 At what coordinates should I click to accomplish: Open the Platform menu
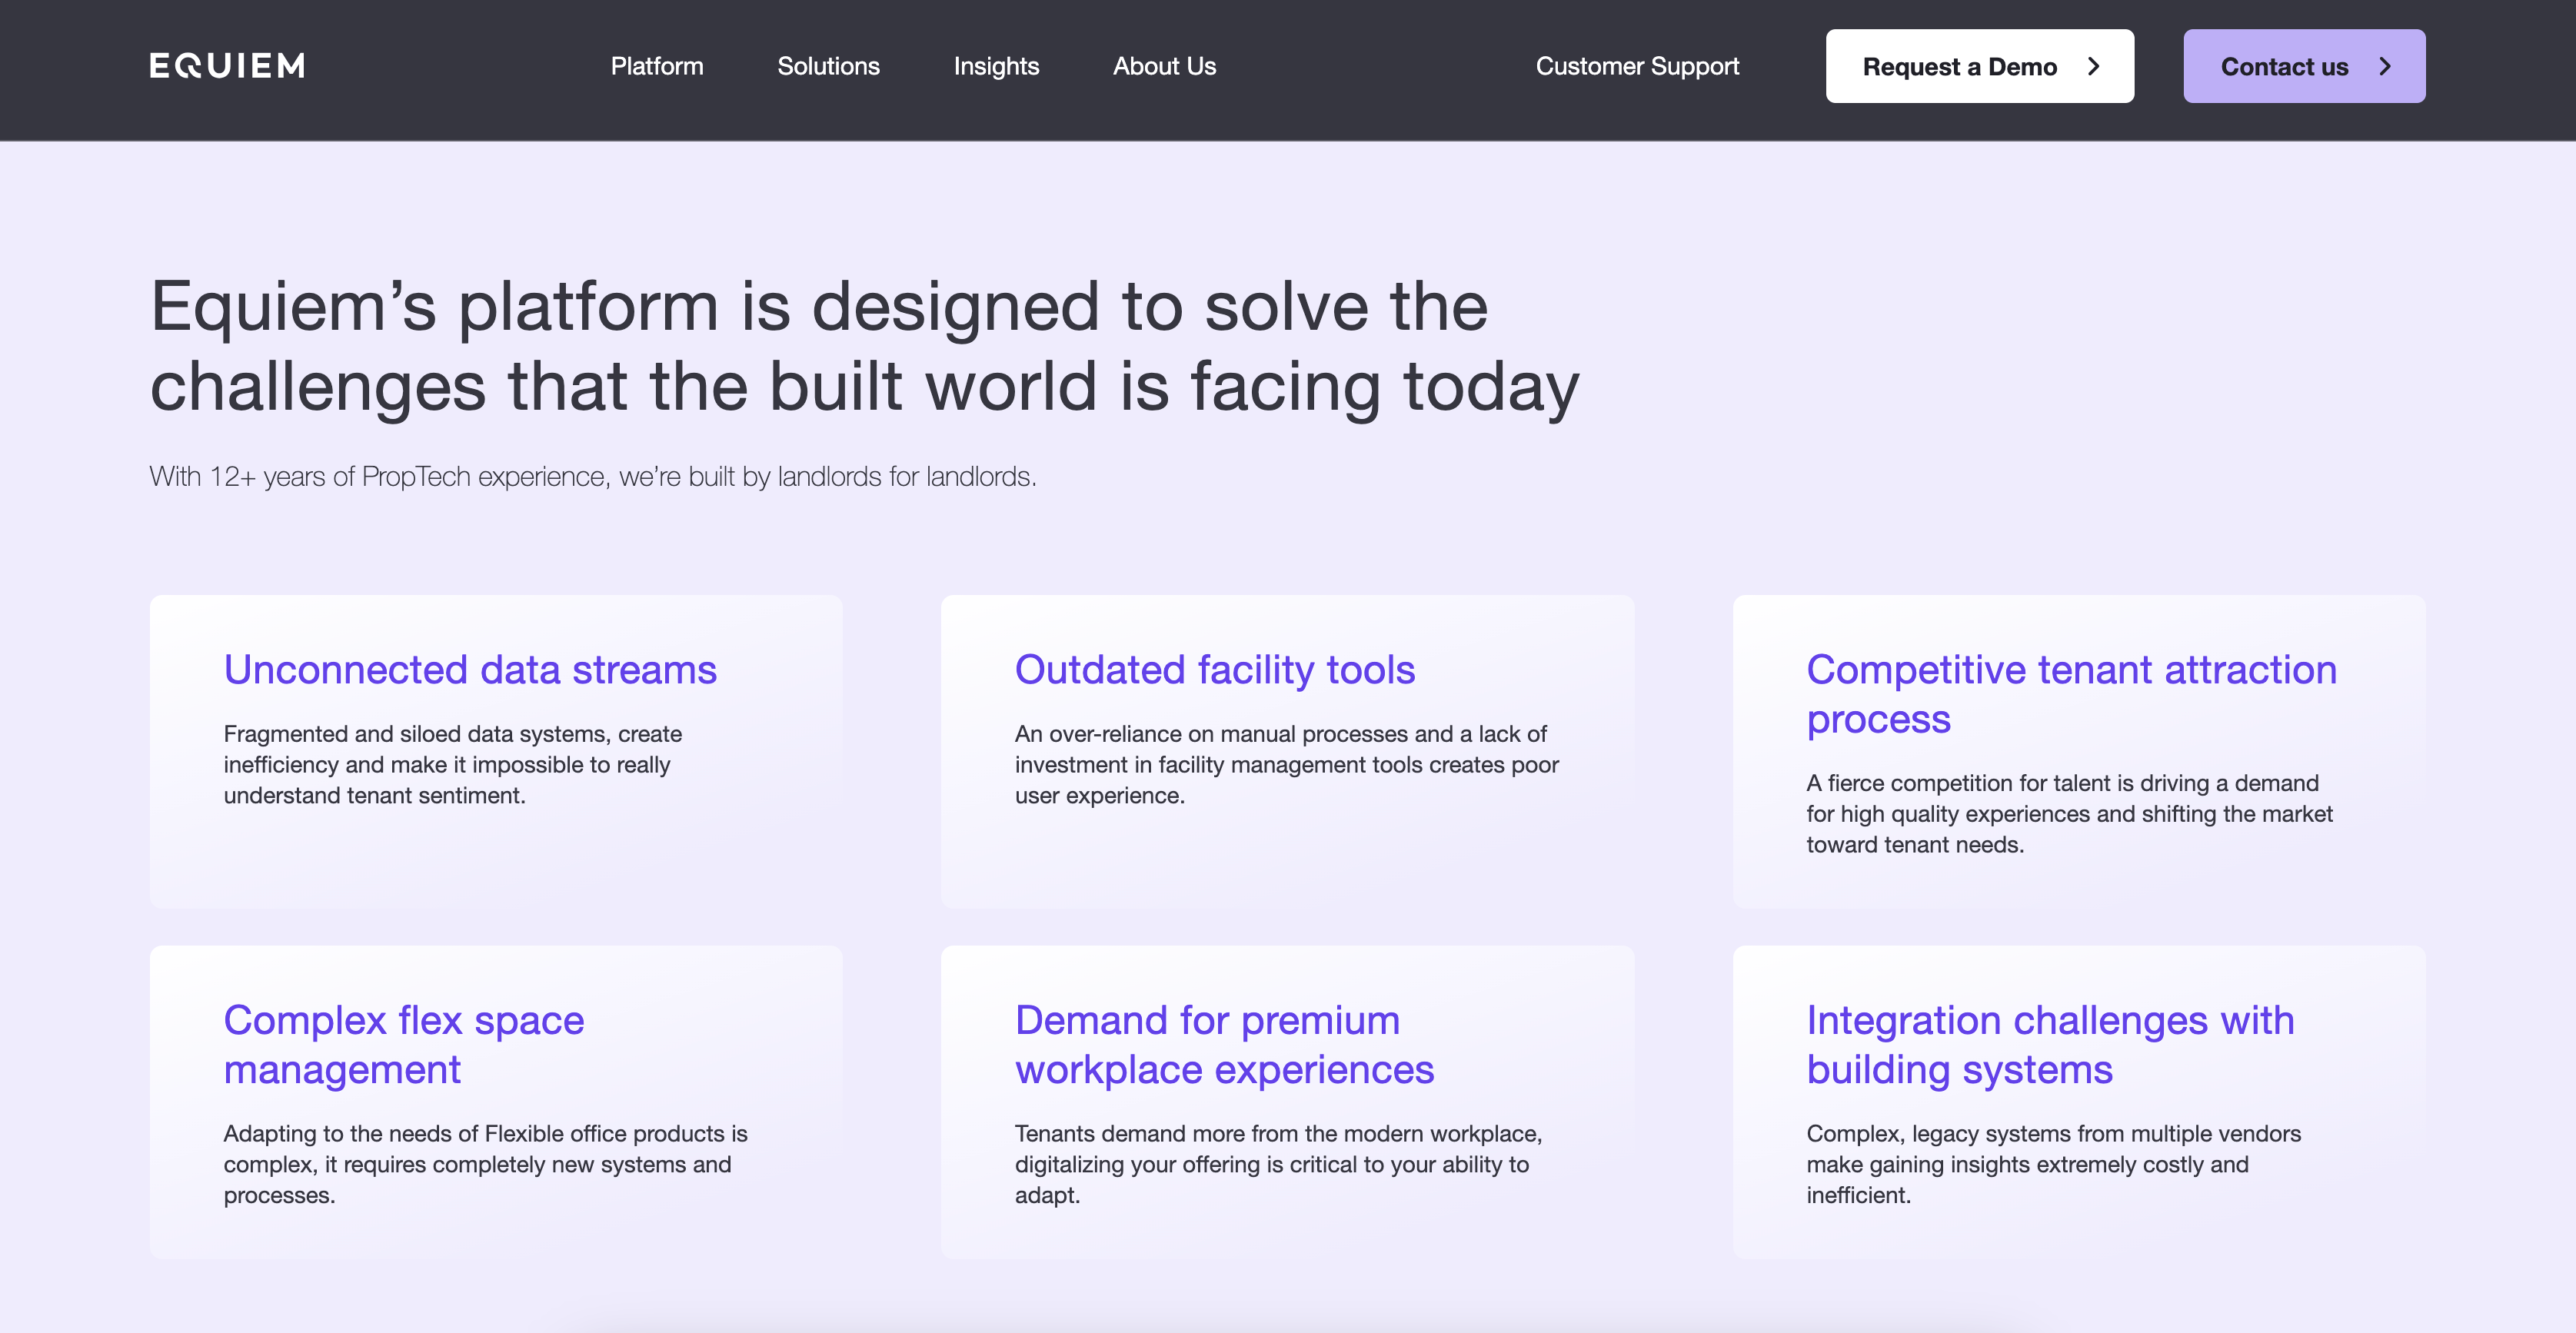[657, 66]
